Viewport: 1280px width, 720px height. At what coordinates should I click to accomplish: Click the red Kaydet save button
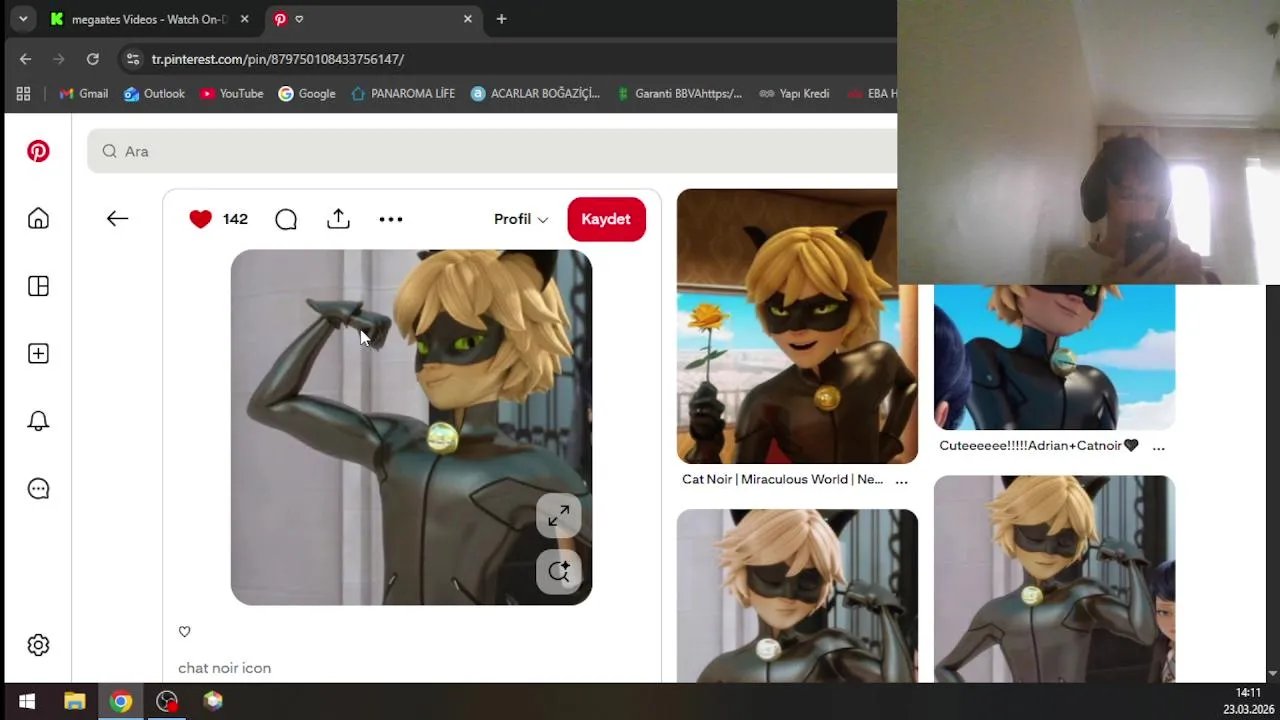(x=606, y=219)
